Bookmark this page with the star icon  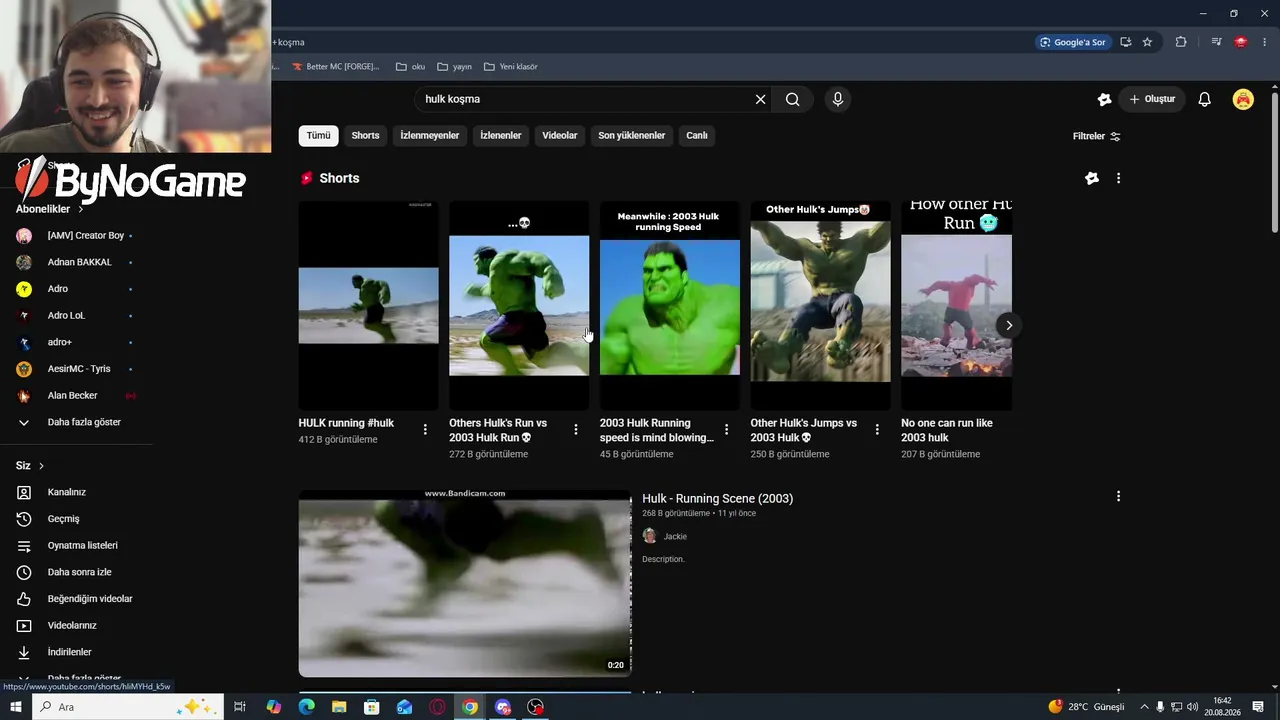click(1147, 42)
